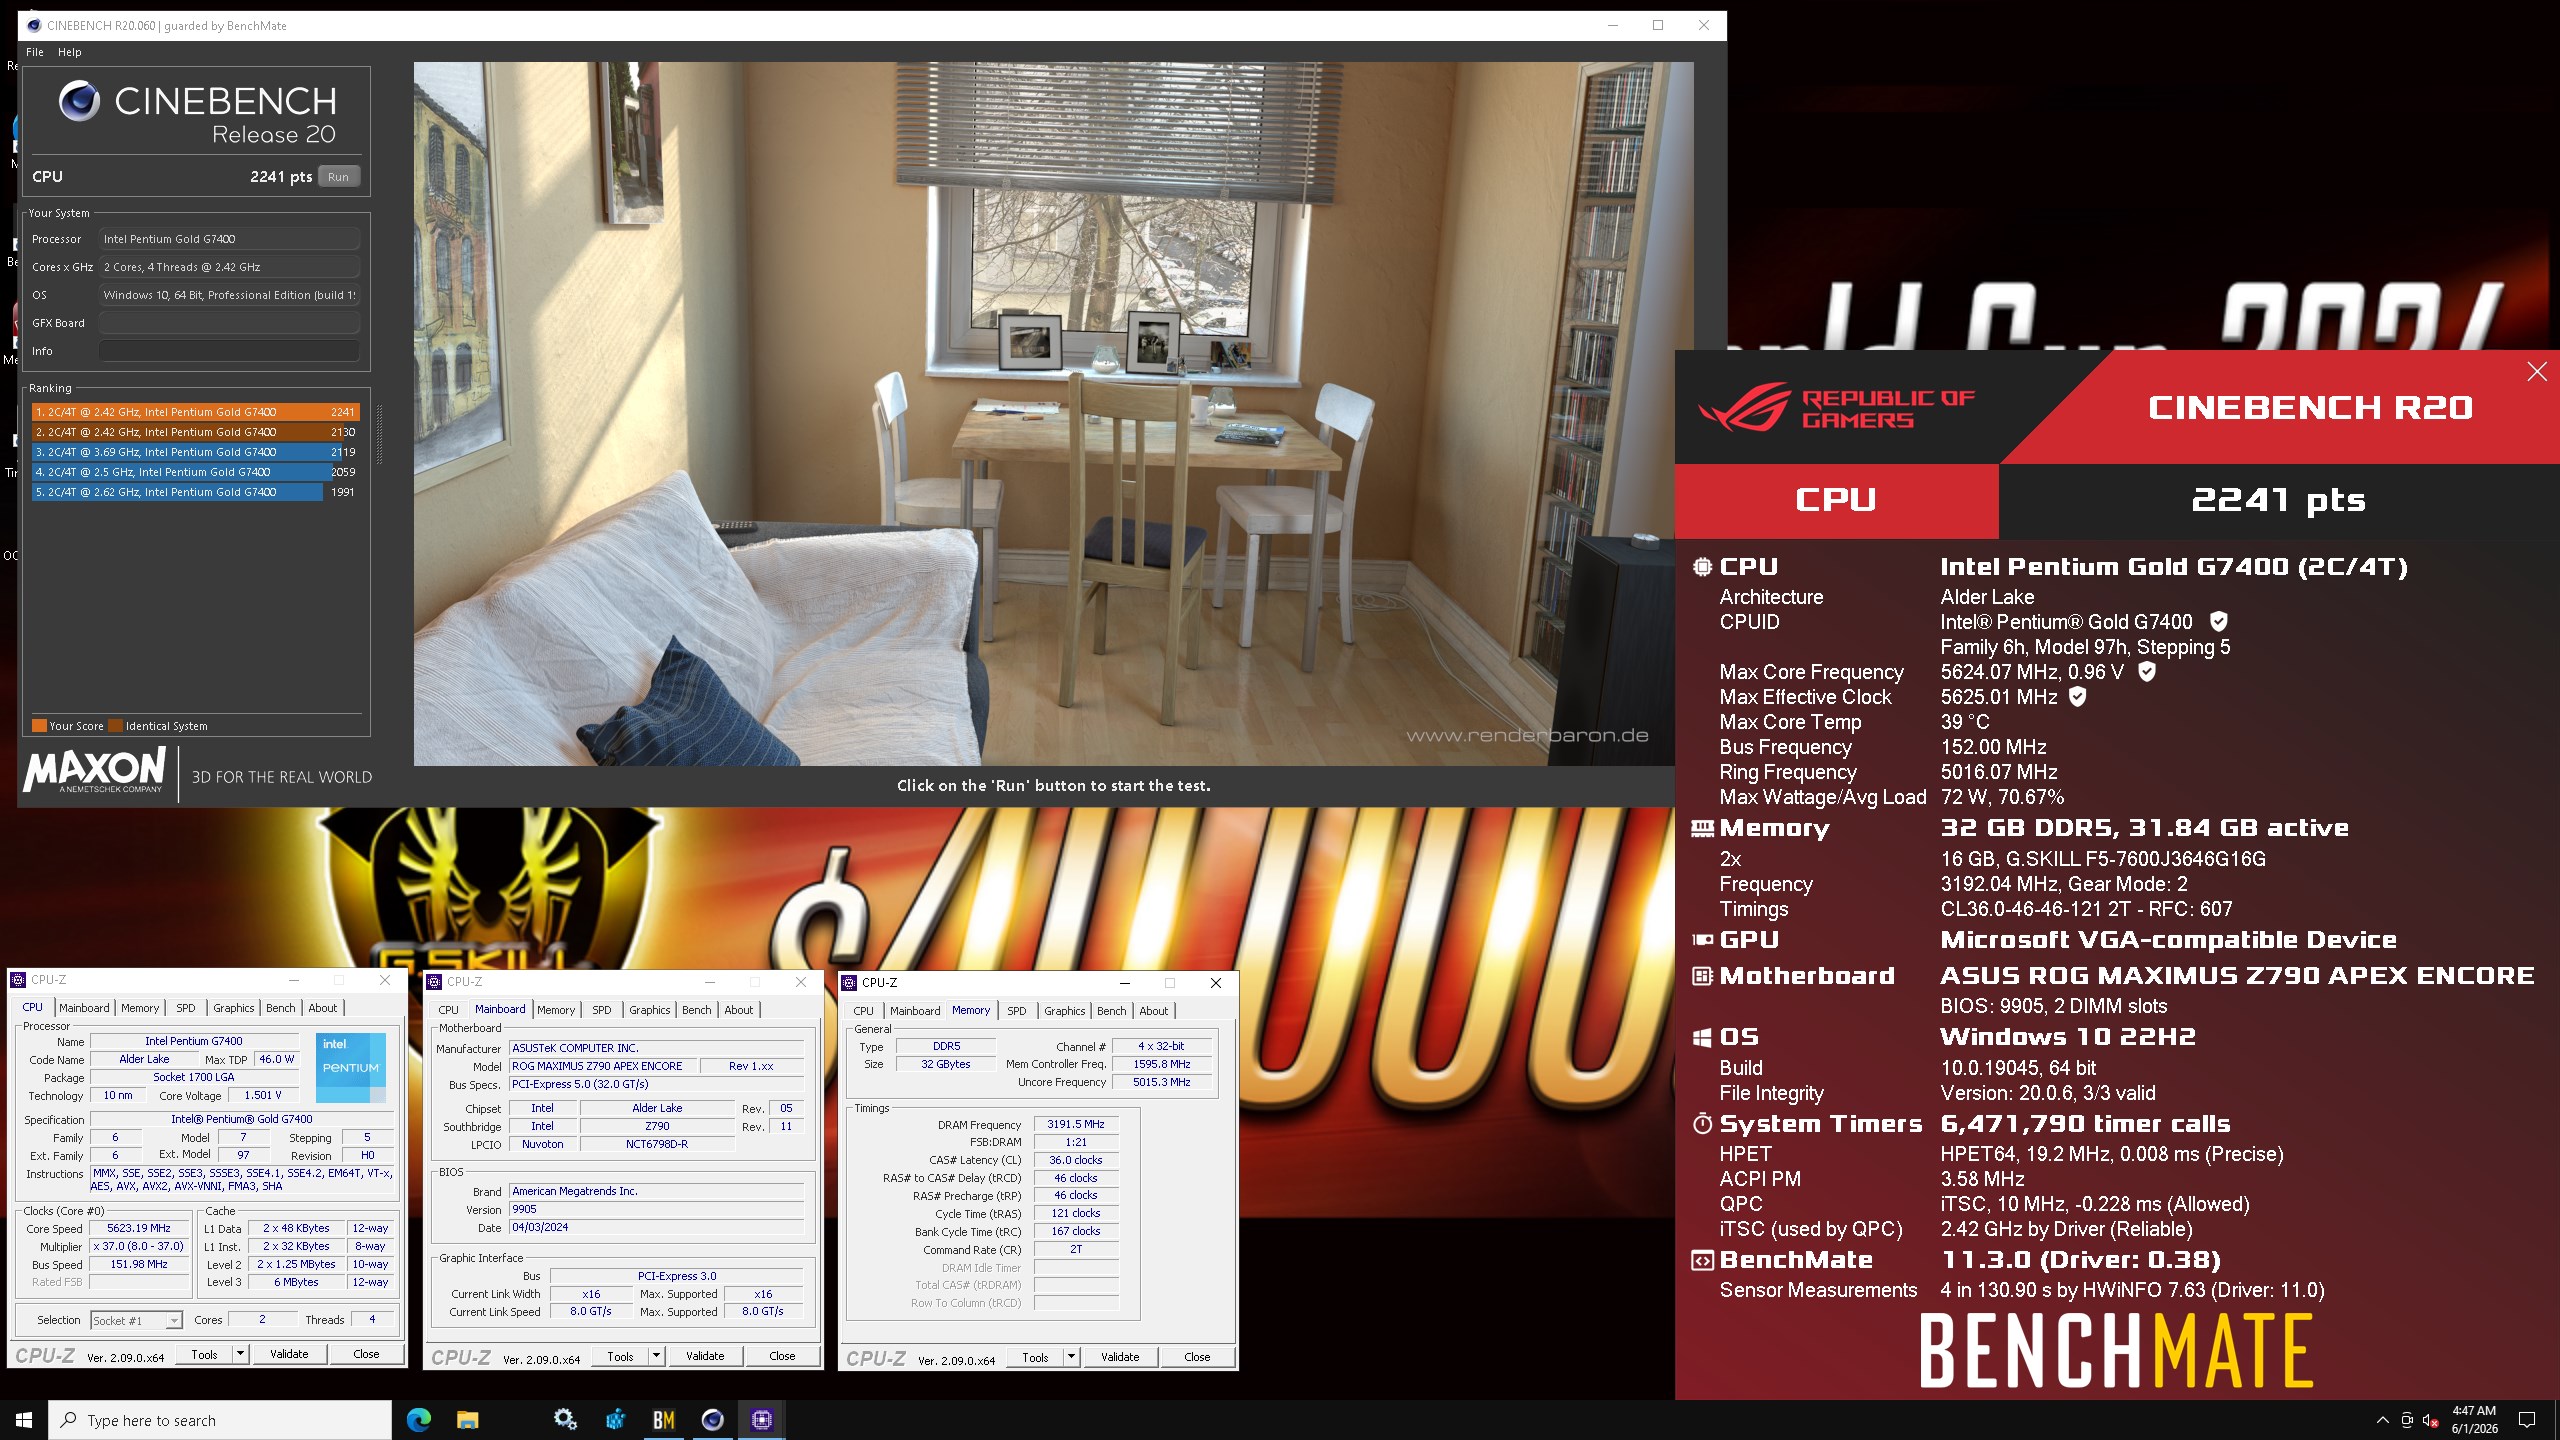Open the Cinebench File menu

pyautogui.click(x=35, y=52)
